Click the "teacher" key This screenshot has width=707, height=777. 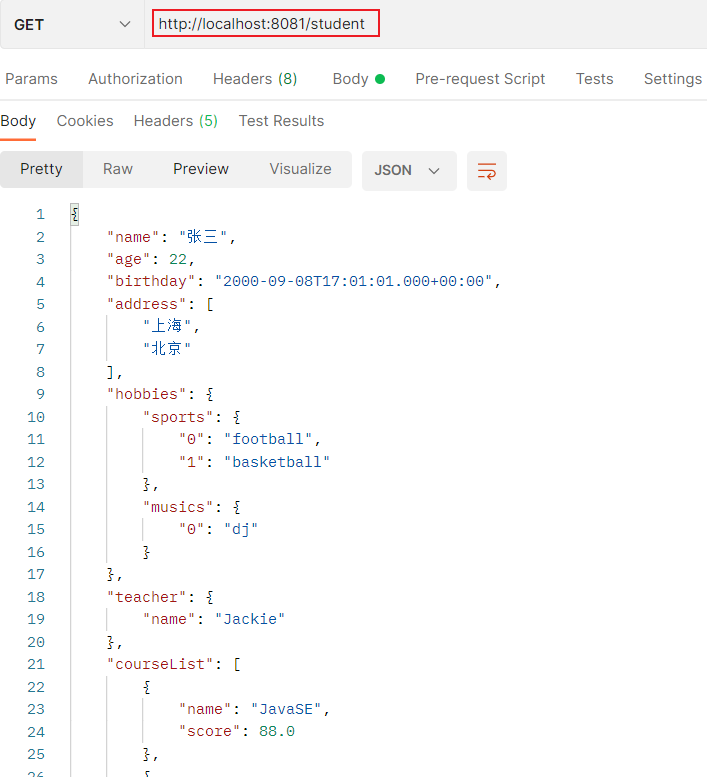[146, 597]
